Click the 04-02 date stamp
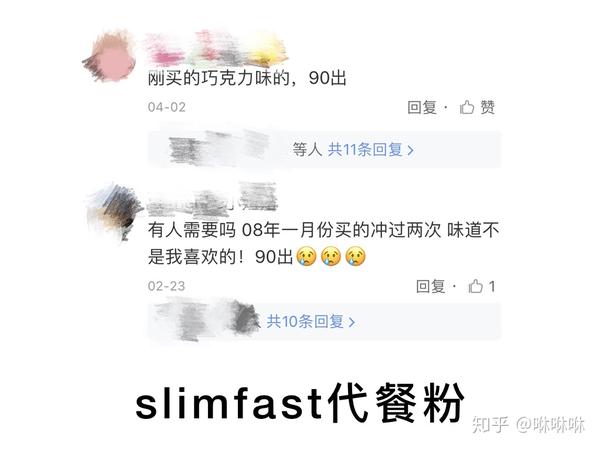 (166, 107)
